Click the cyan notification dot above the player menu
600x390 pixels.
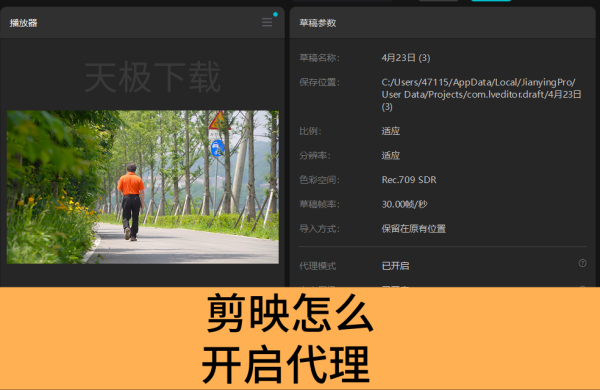coord(275,15)
